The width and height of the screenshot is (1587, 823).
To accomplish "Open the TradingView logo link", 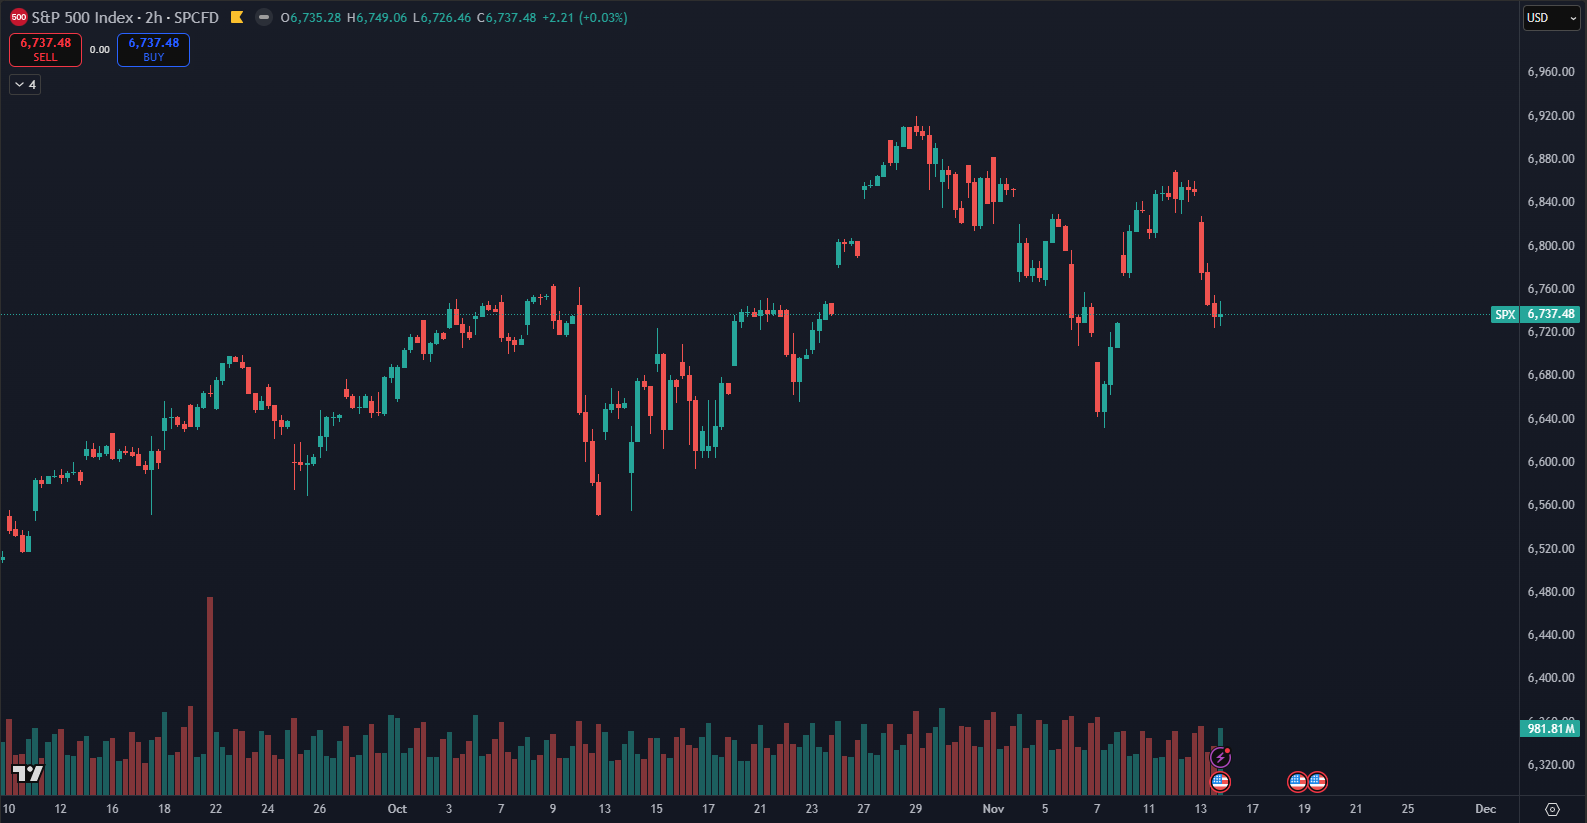I will [28, 773].
